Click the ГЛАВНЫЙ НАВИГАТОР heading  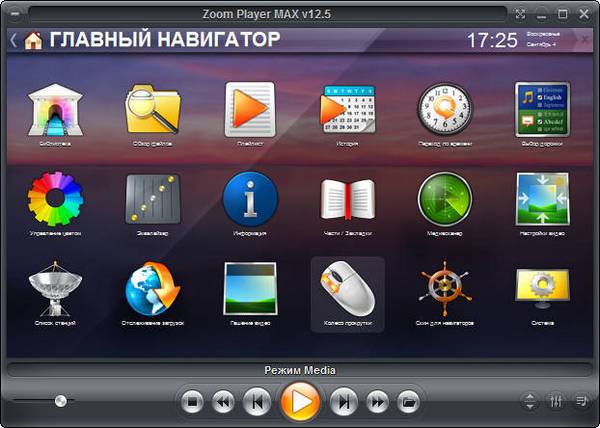pyautogui.click(x=165, y=40)
